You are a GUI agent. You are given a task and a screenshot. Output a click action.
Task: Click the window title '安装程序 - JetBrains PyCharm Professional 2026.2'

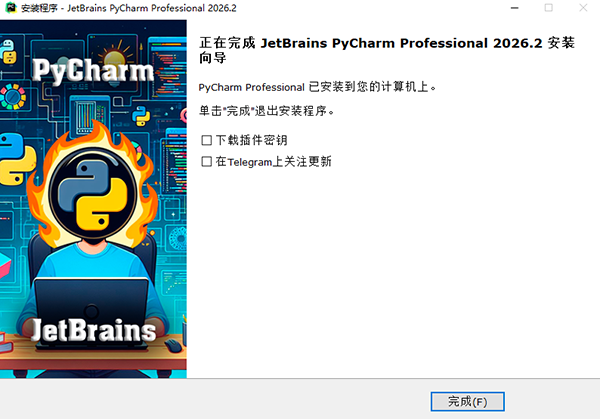pyautogui.click(x=129, y=8)
